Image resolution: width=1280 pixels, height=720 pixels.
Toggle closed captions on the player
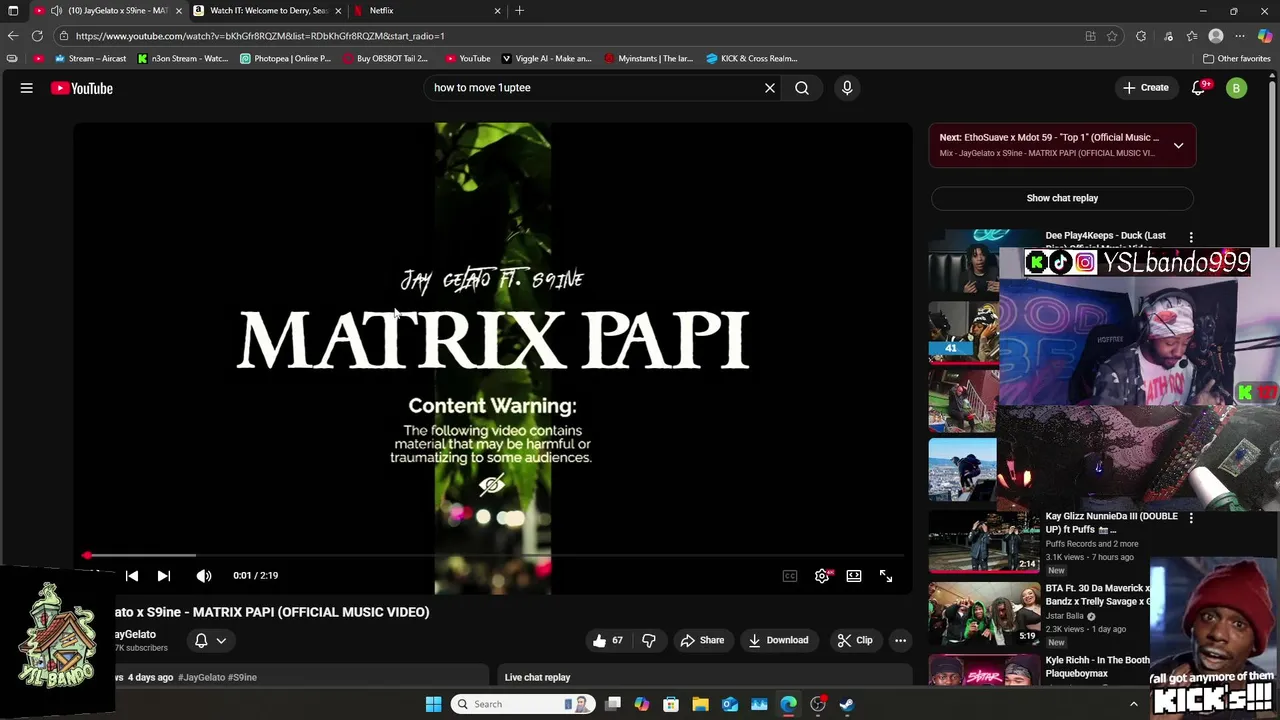pos(790,576)
